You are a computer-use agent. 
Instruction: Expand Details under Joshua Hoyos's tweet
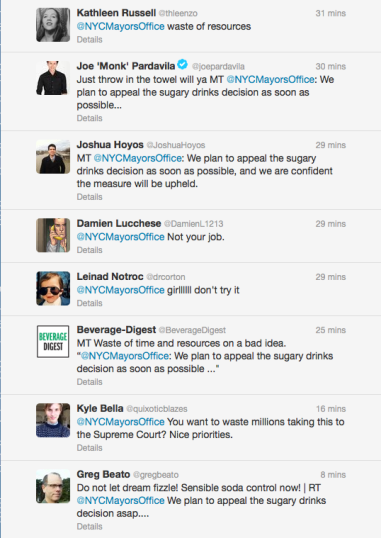pos(90,197)
